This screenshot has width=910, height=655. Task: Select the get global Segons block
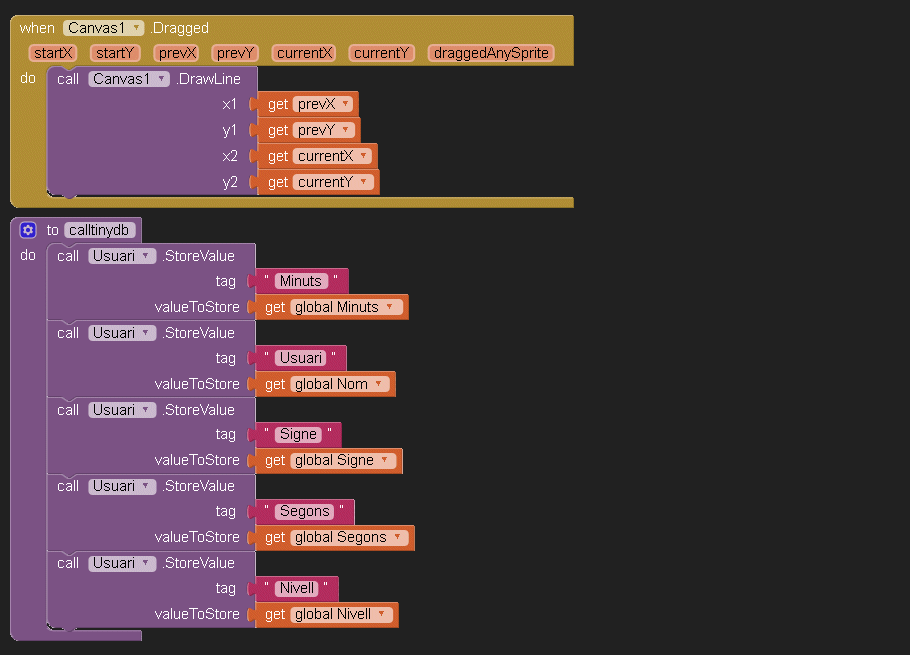[273, 537]
